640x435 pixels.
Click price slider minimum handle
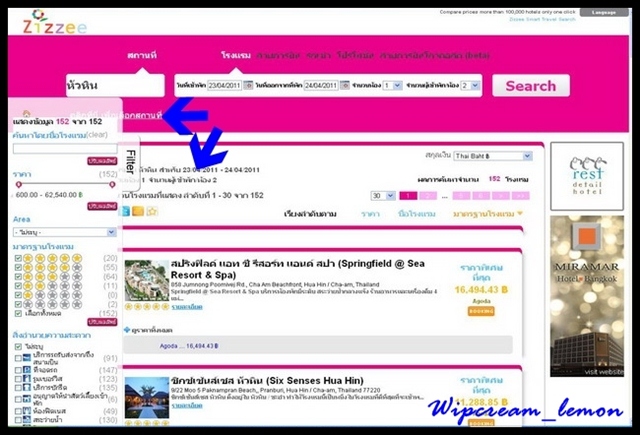[18, 185]
